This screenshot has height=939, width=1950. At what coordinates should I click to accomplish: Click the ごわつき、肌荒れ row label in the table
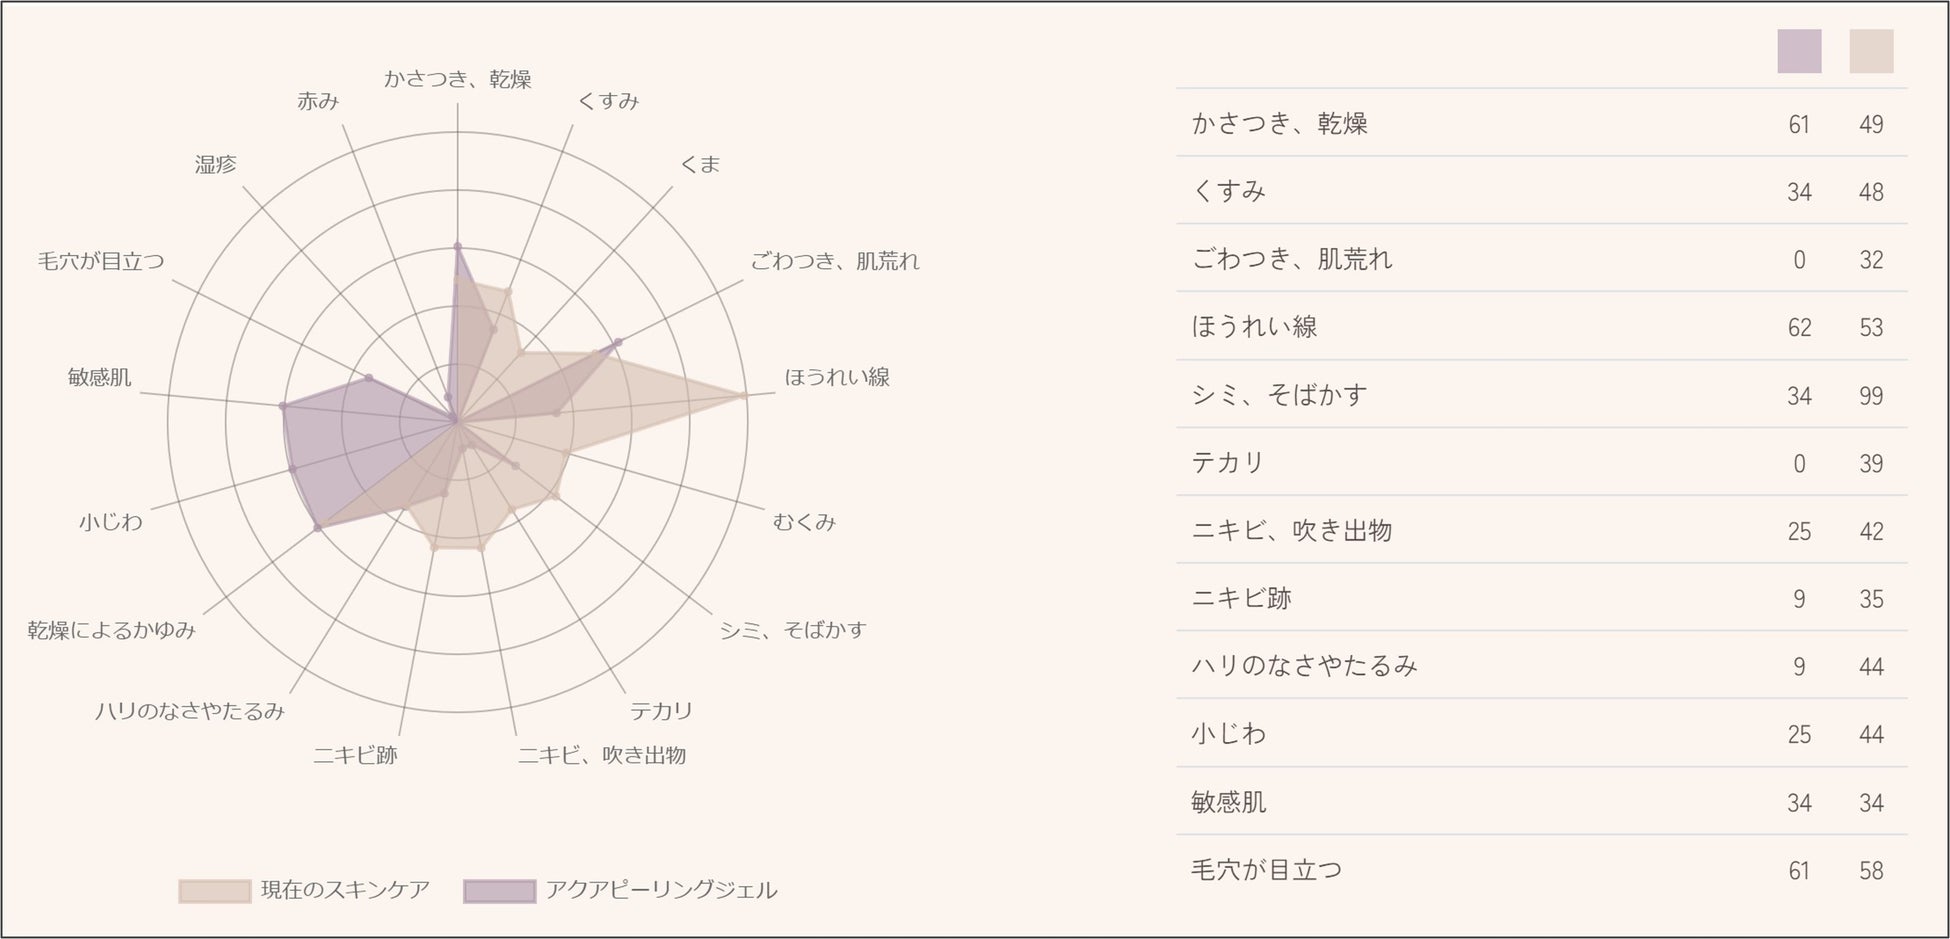point(1291,259)
